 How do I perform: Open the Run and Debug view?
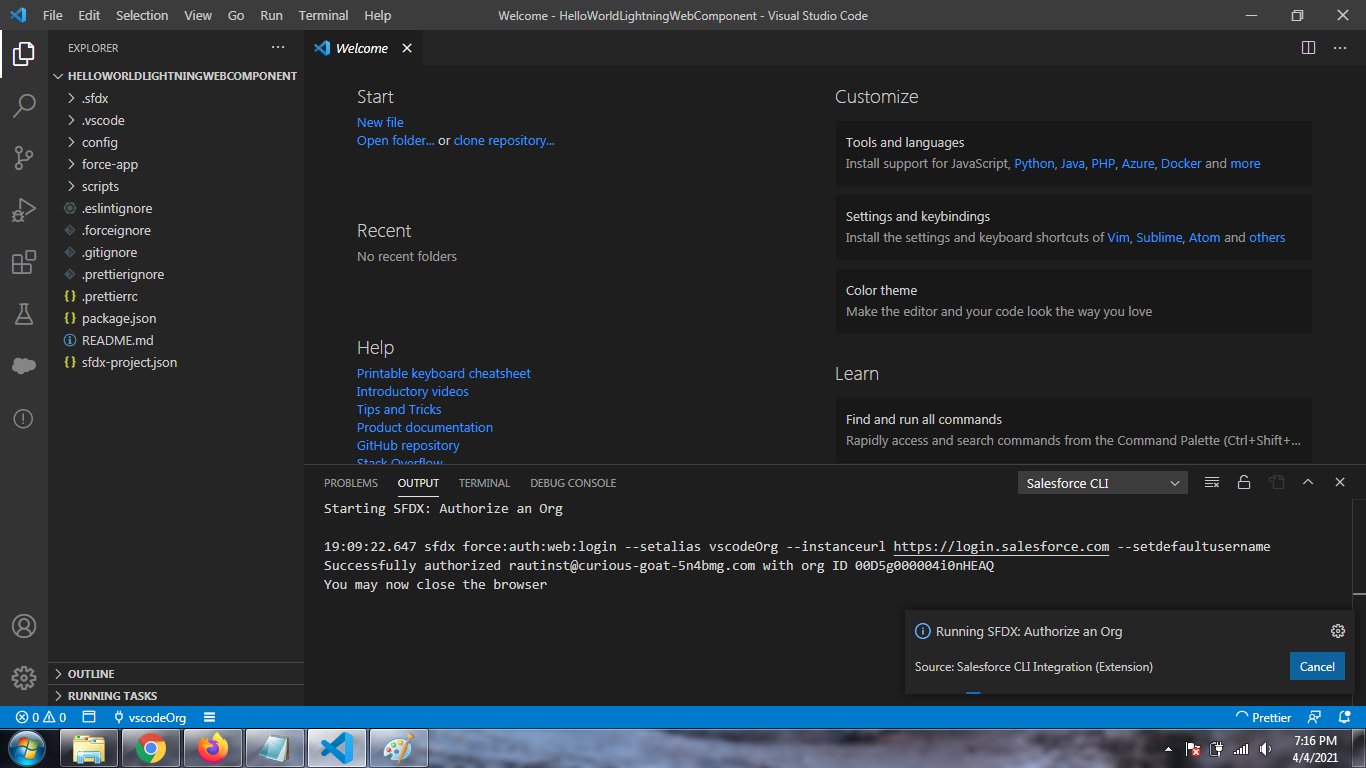pos(24,210)
